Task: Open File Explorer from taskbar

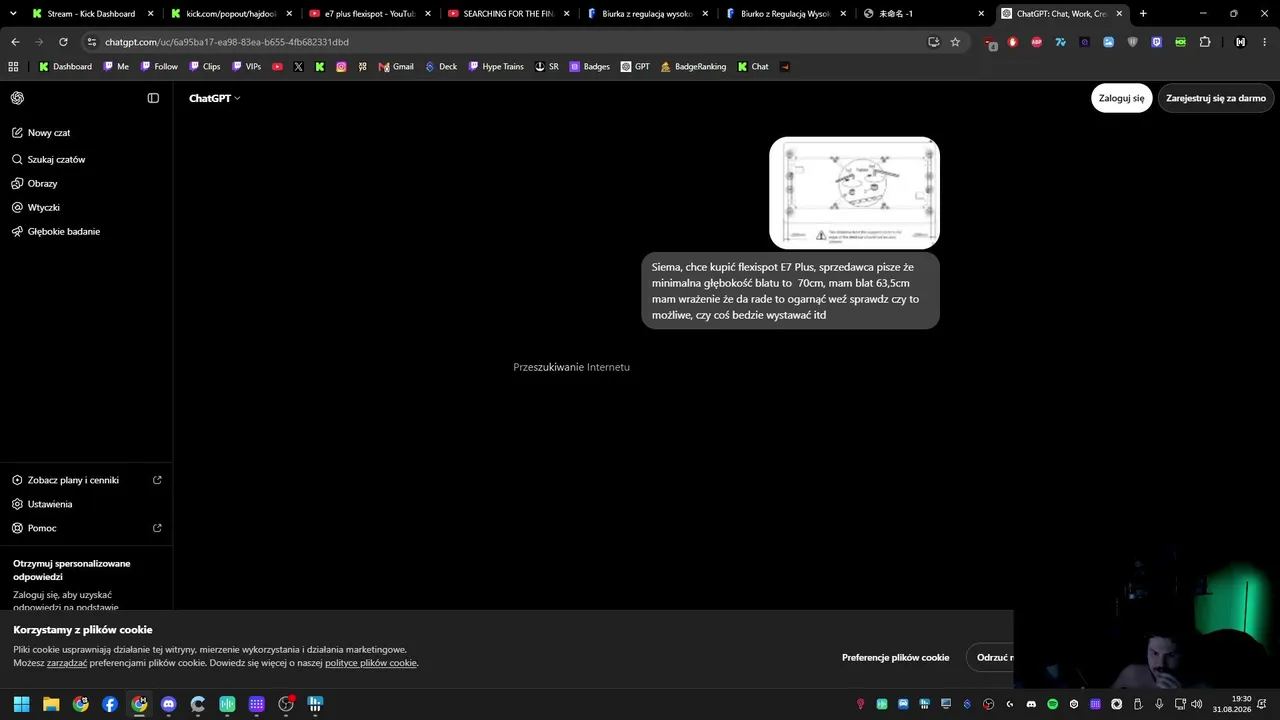Action: click(51, 704)
